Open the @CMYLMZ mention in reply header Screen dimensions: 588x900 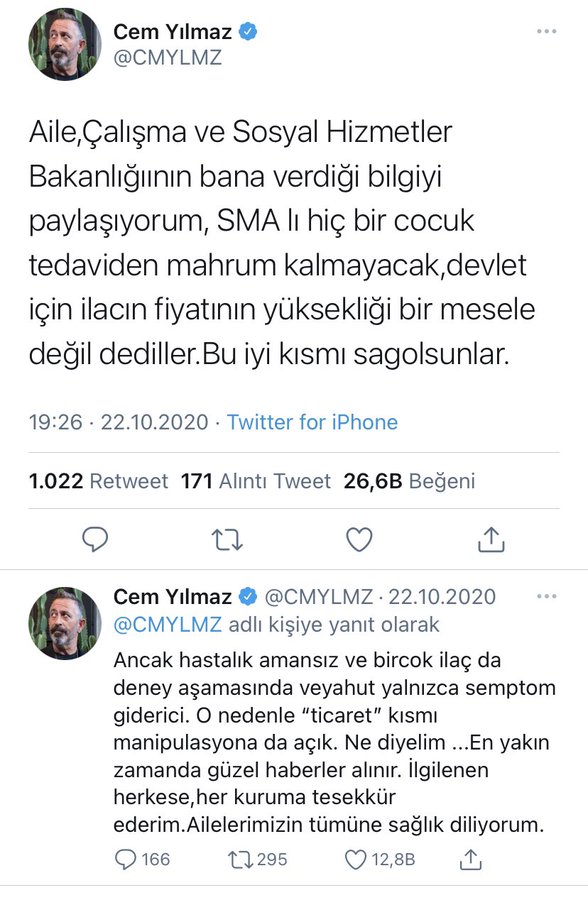point(167,624)
